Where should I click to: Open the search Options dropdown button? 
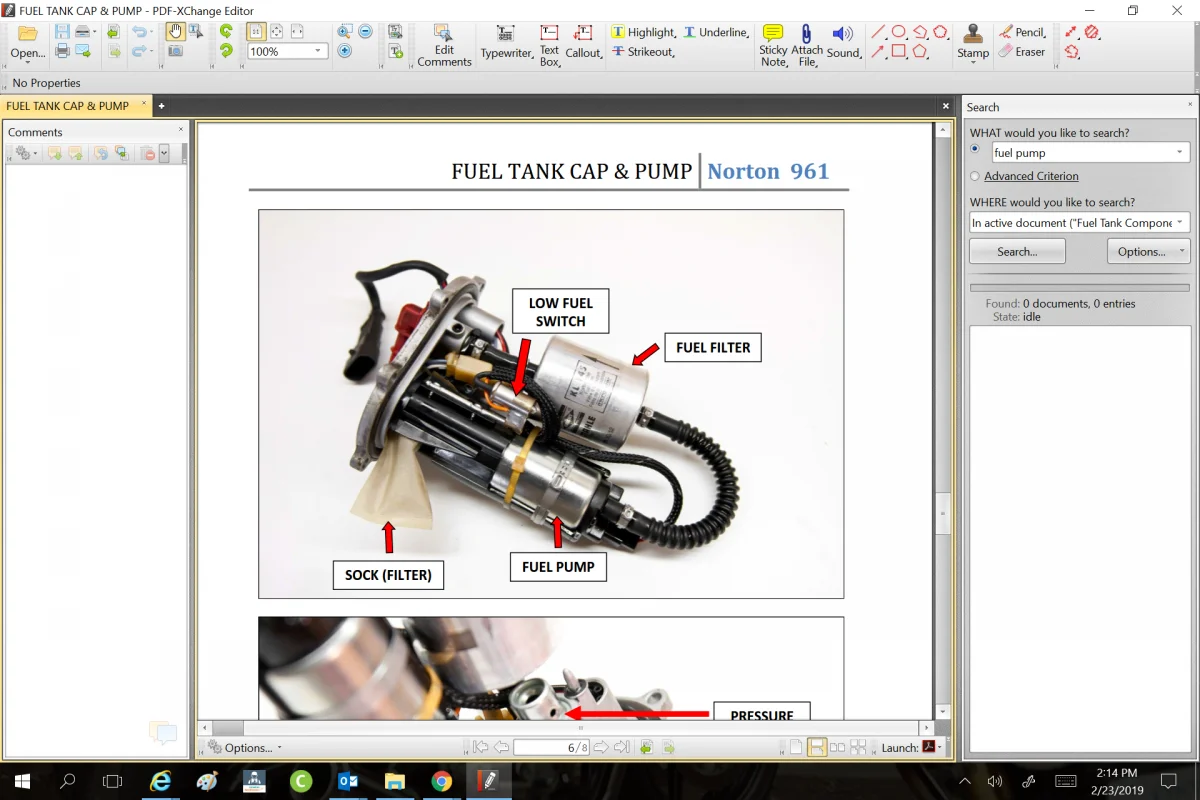tap(1148, 251)
